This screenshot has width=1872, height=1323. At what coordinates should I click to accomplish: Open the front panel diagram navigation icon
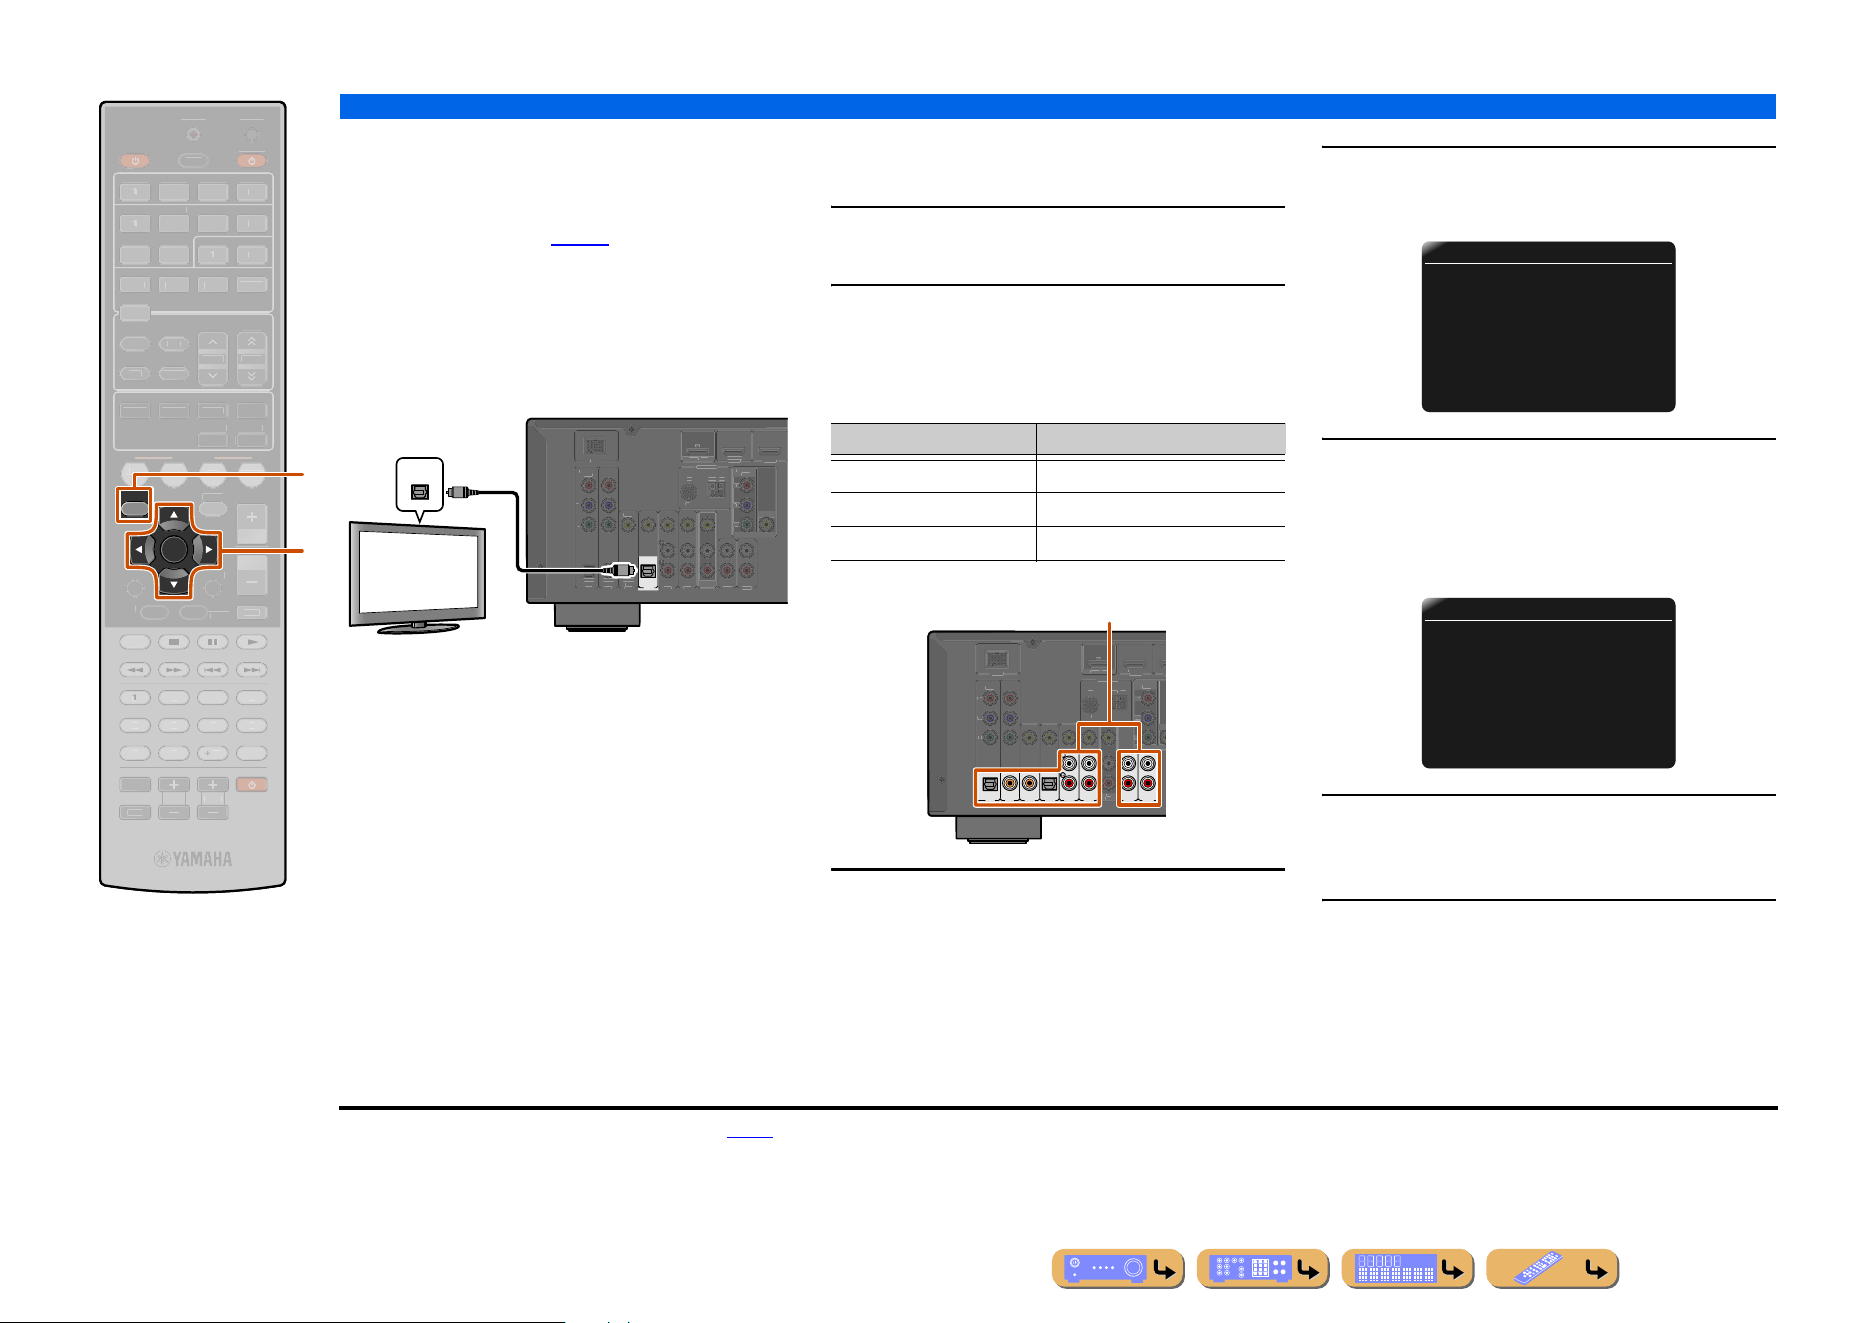1118,1269
